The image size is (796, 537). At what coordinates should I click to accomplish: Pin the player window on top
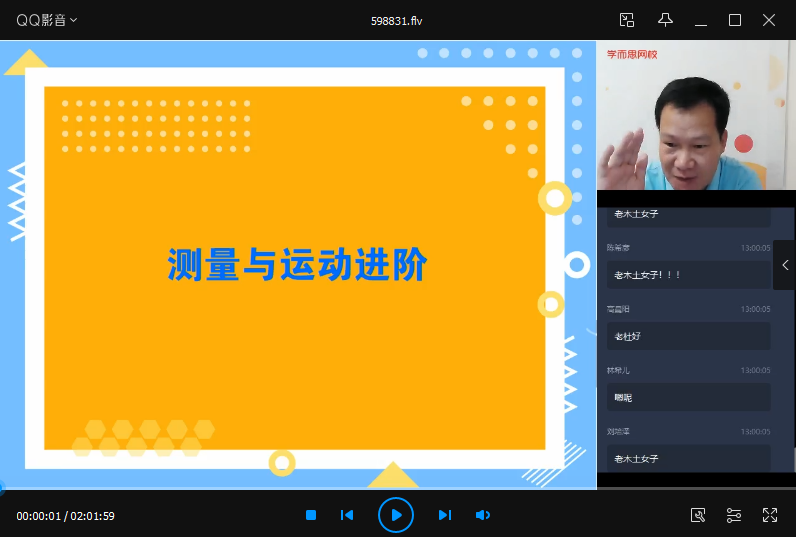point(665,20)
